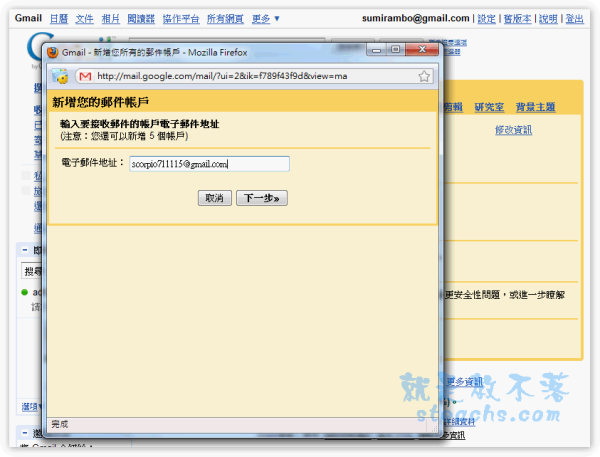
Task: Switch to 研究室 labs tab in settings
Action: coord(489,107)
